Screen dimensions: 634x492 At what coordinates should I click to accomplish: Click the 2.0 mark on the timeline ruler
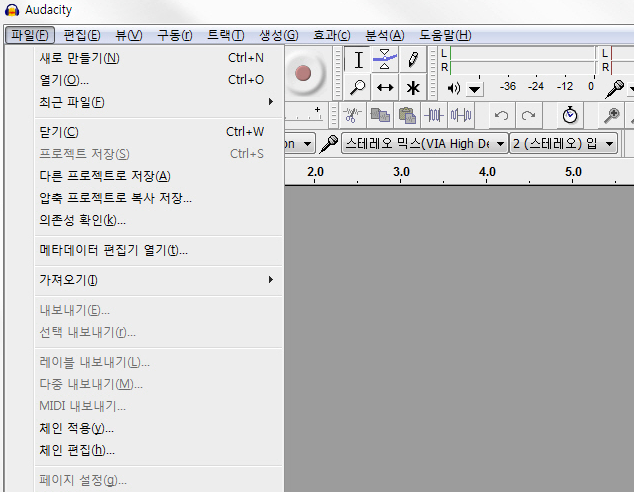coord(315,172)
